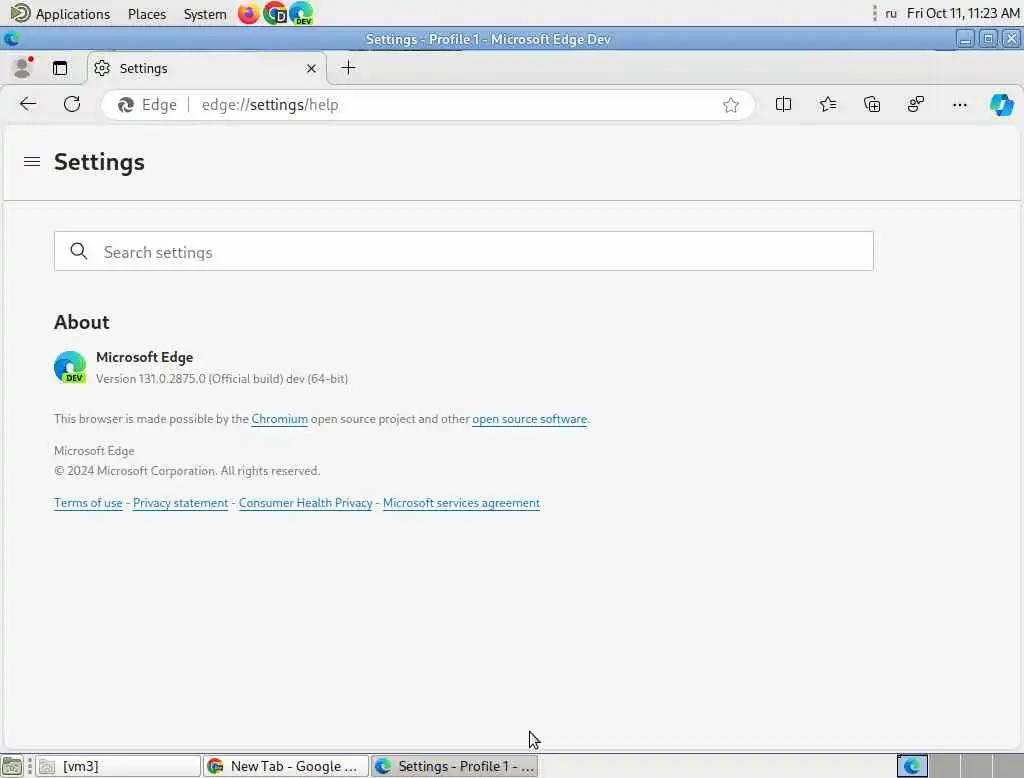Viewport: 1024px width, 778px height.
Task: Click the Search settings input field
Action: click(x=464, y=251)
